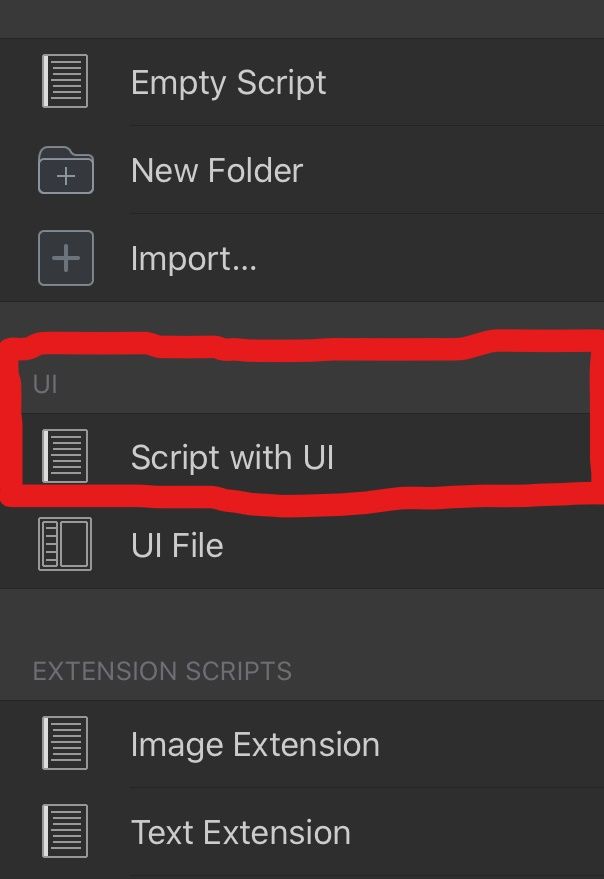Choose the New Folder text label

217,170
